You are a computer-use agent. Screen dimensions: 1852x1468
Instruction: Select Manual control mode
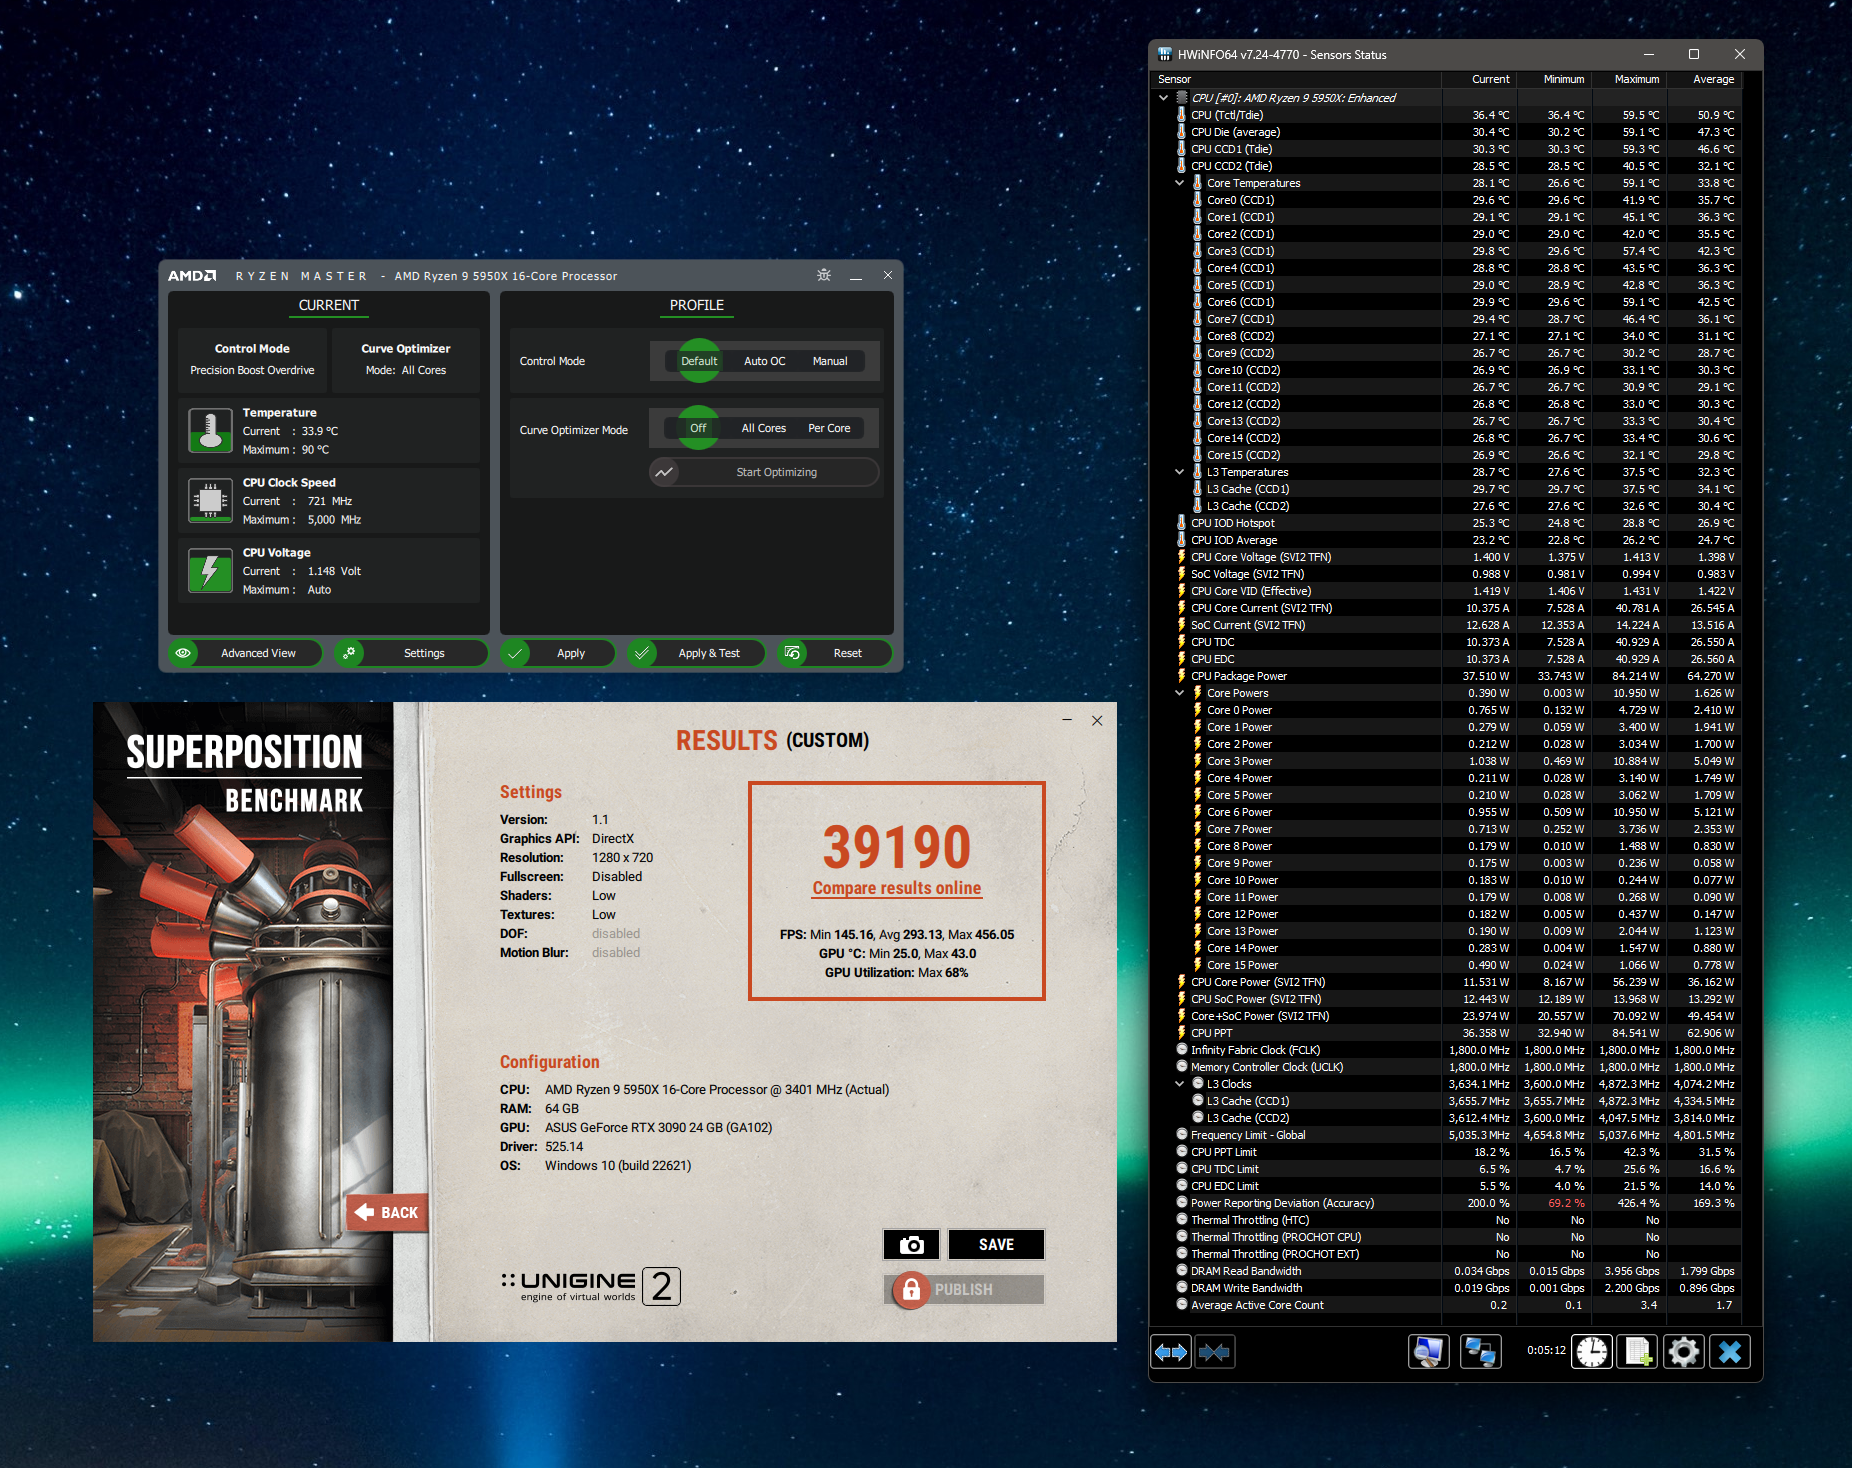(830, 361)
